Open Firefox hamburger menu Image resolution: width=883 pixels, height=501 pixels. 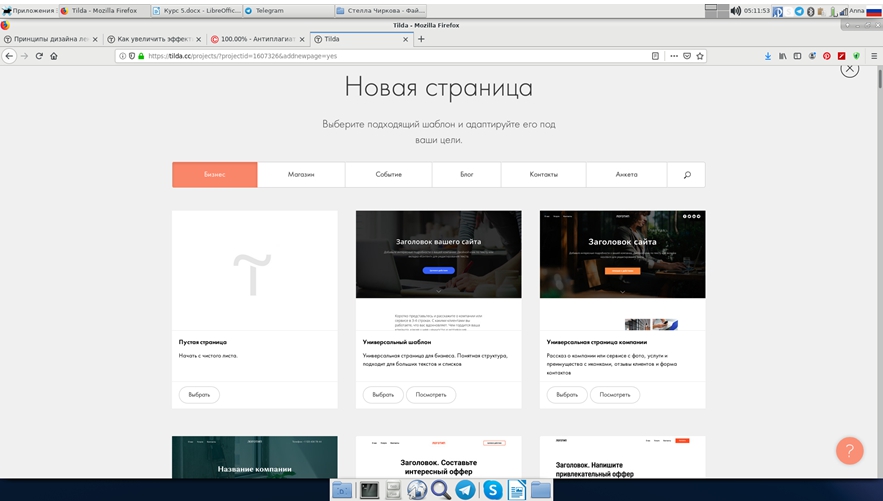874,56
